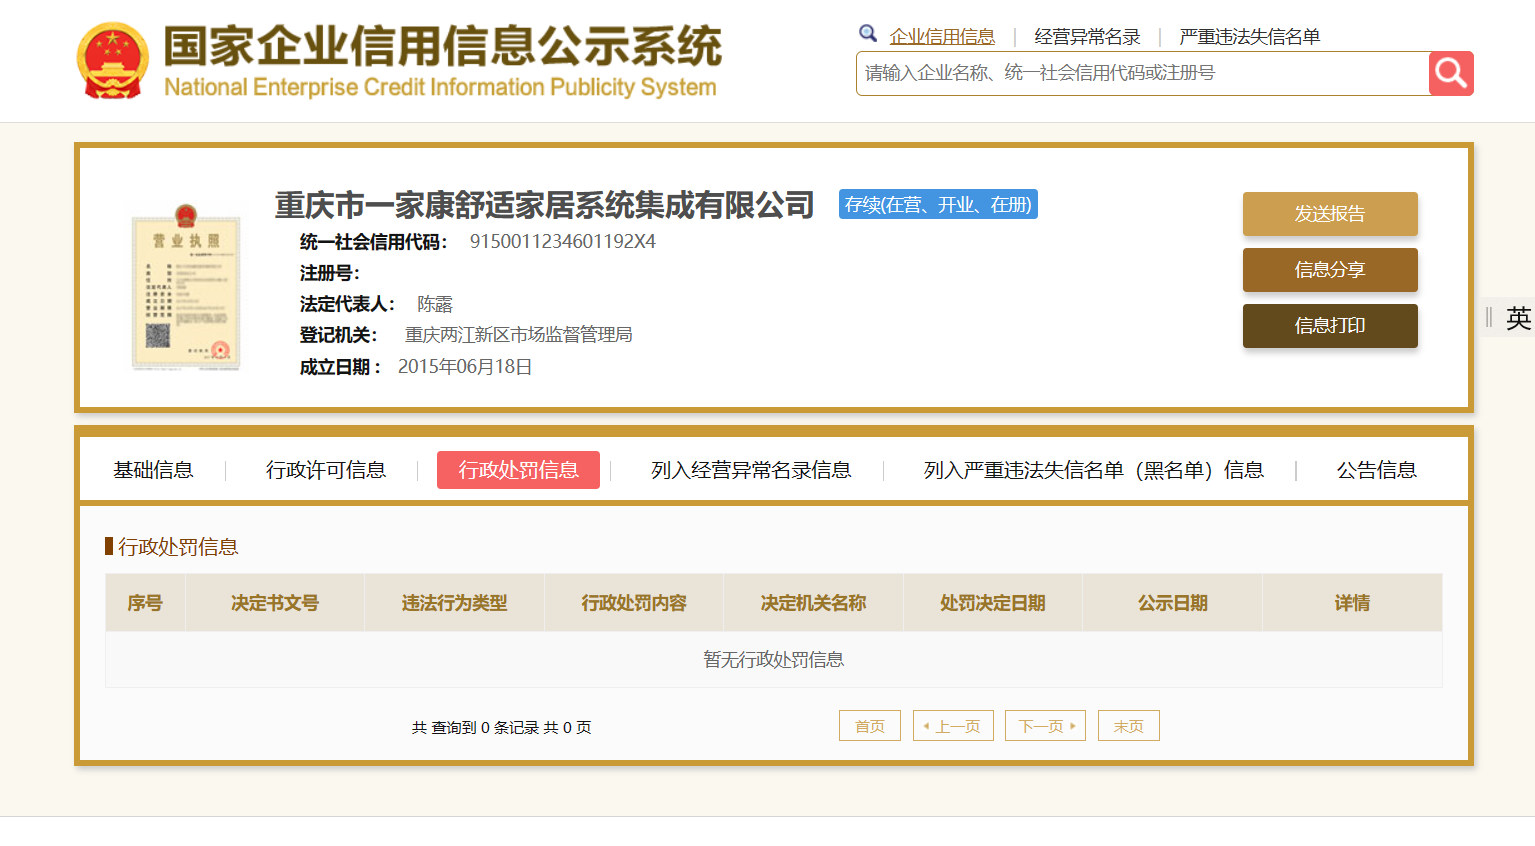Click registration authority 重庆两江新区市场监督管理局
Image resolution: width=1535 pixels, height=846 pixels.
click(518, 335)
